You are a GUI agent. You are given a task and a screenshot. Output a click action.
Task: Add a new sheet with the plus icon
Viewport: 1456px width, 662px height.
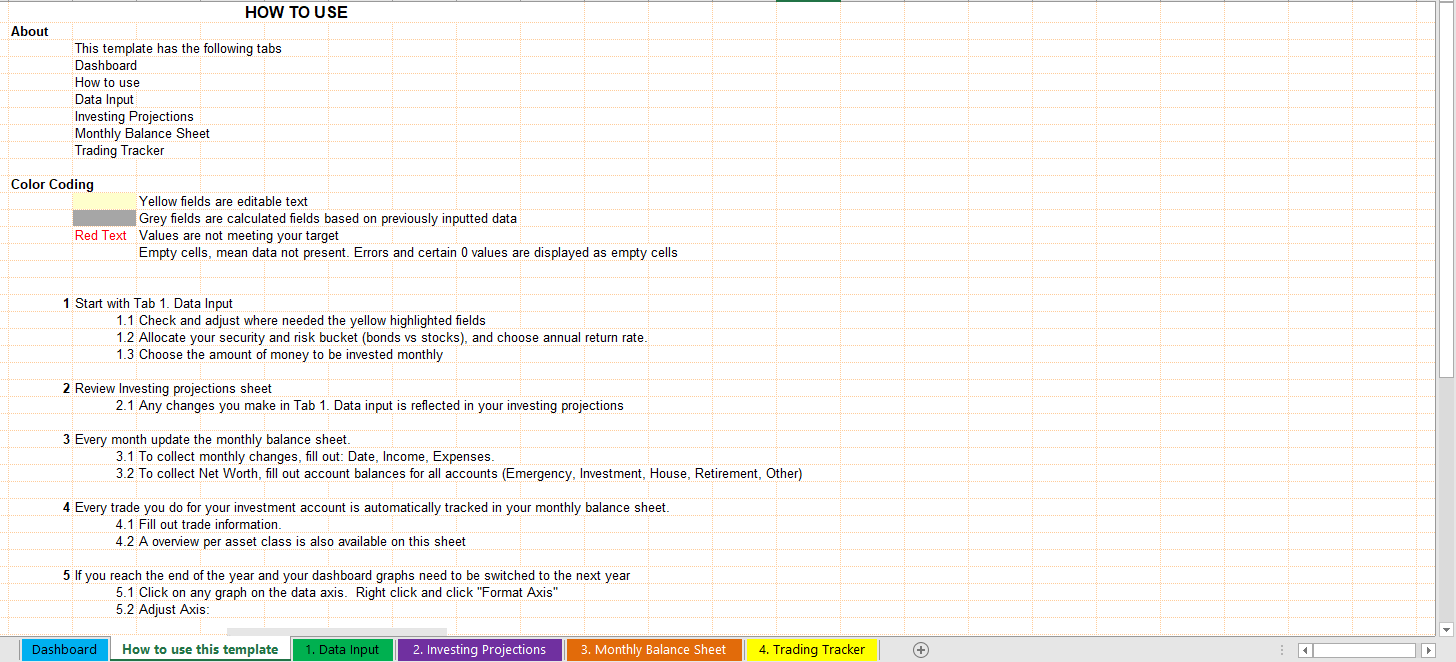pyautogui.click(x=921, y=650)
